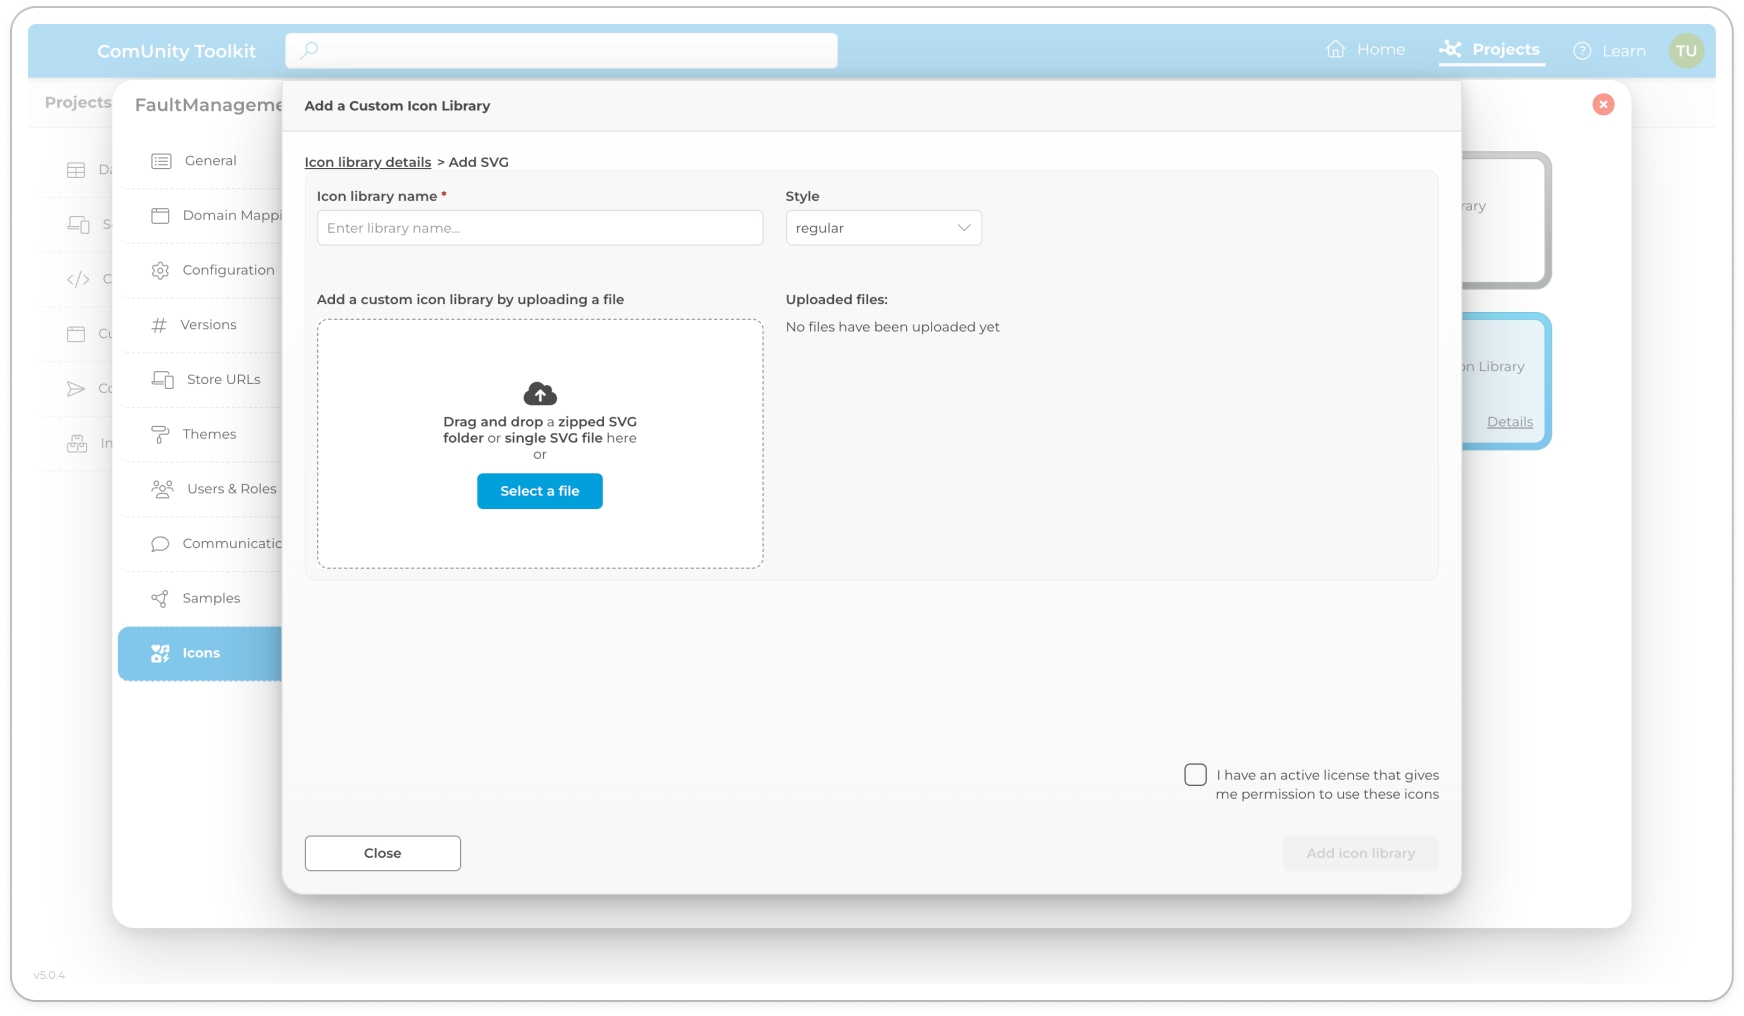Image resolution: width=1744 pixels, height=1016 pixels.
Task: Click the Themes paint roller icon
Action: coord(160,434)
